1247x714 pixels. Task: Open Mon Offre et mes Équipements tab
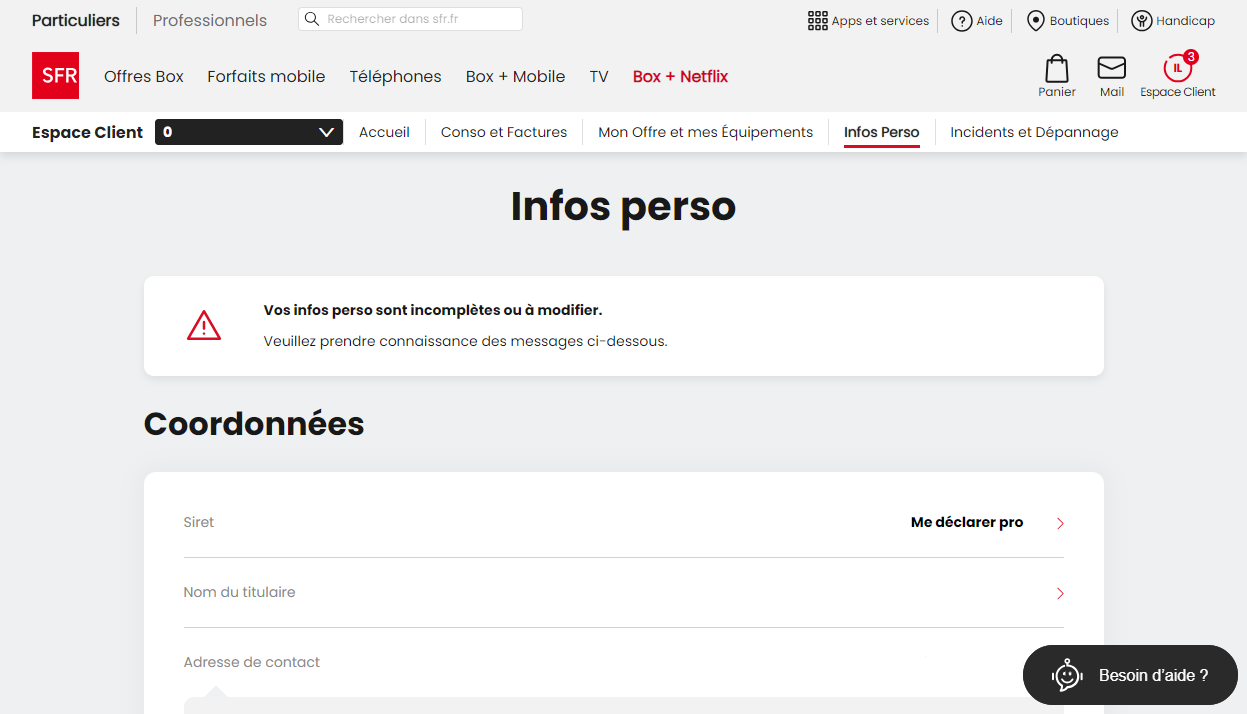[706, 132]
